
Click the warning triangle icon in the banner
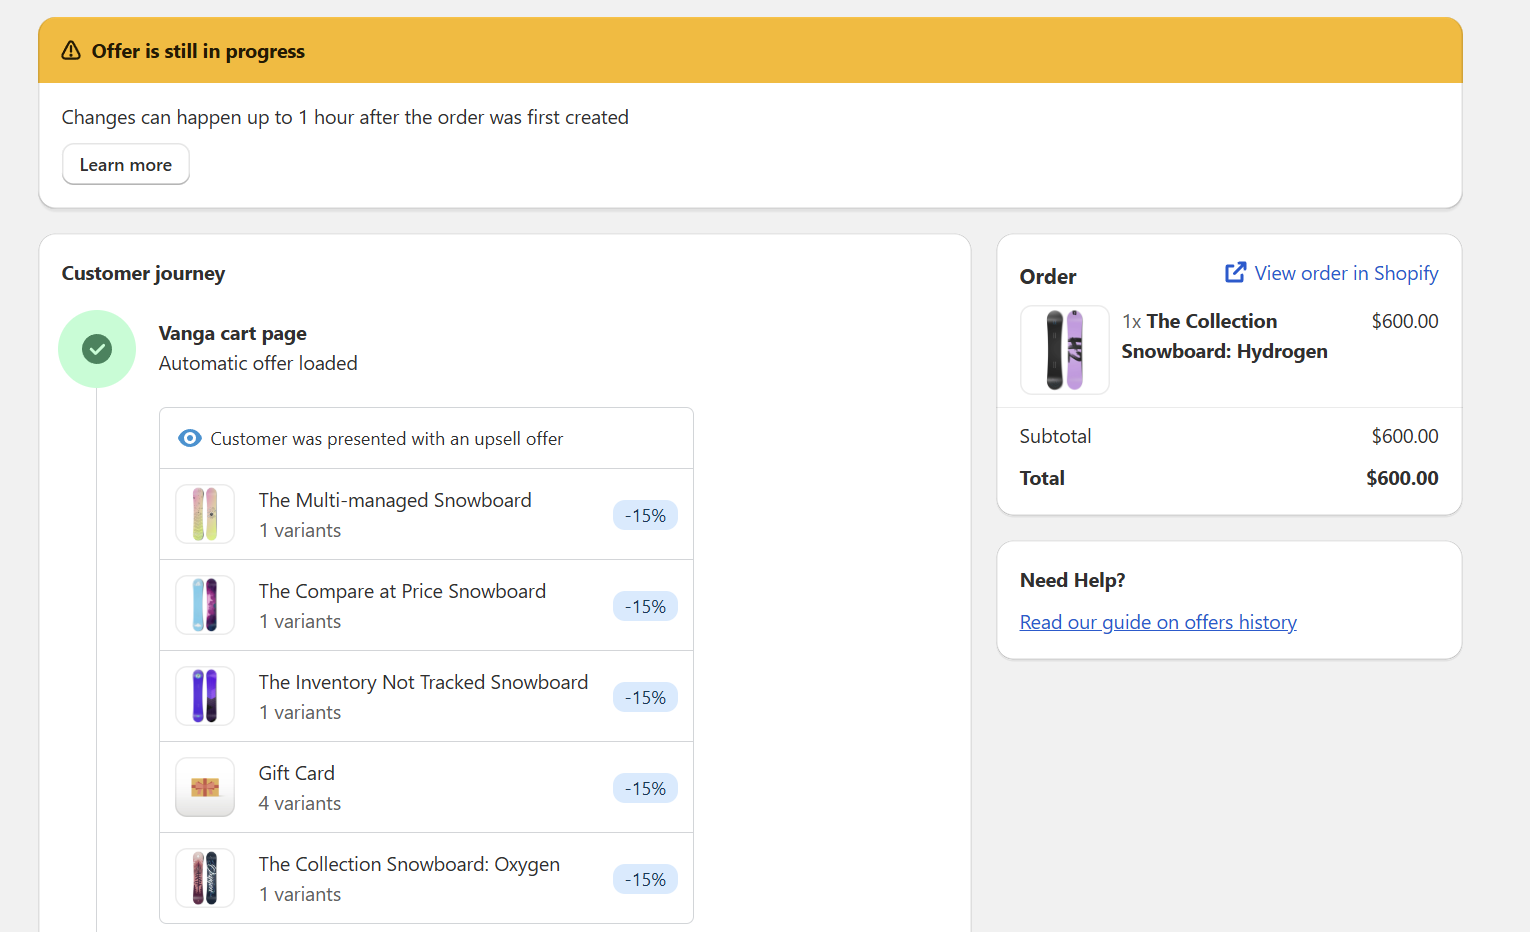pos(71,51)
